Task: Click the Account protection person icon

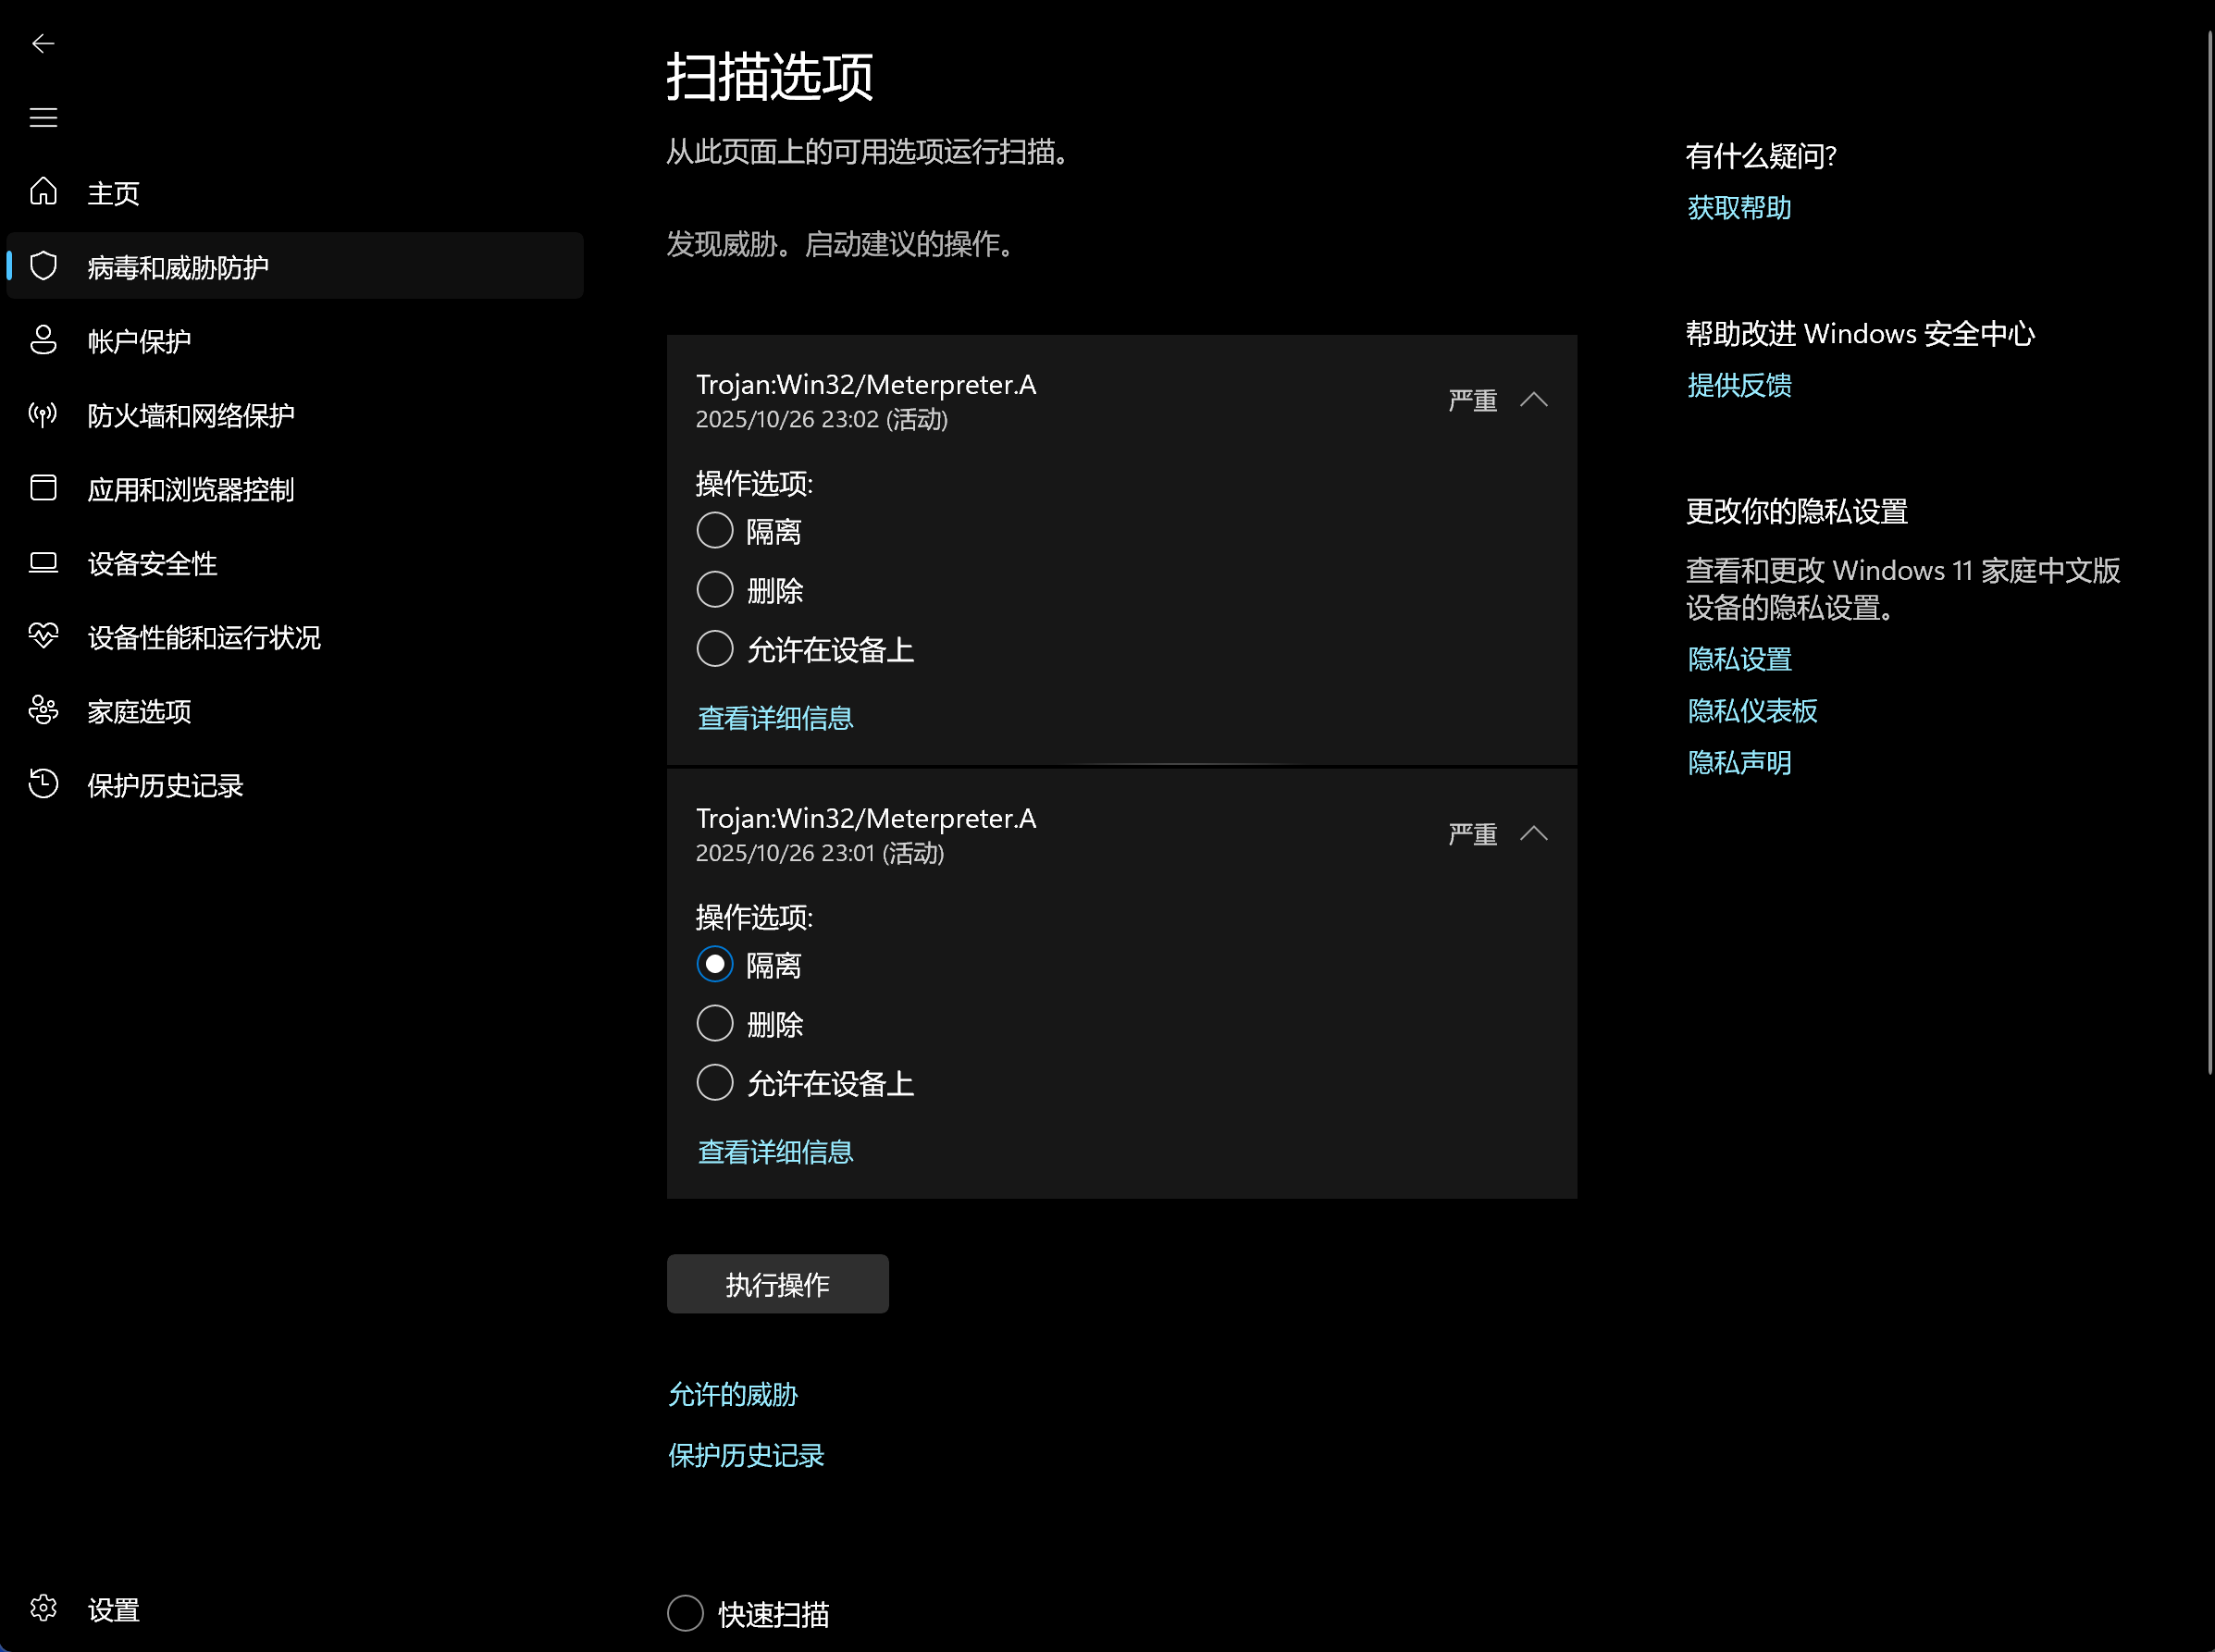Action: point(43,340)
